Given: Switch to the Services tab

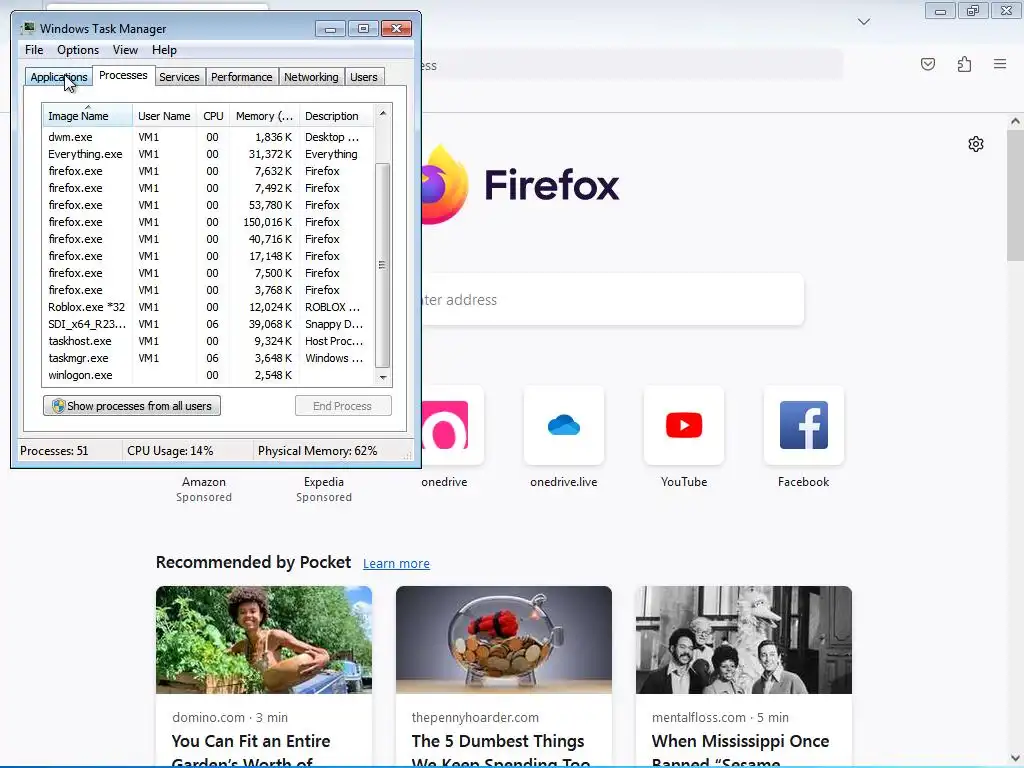Looking at the screenshot, I should pyautogui.click(x=179, y=77).
